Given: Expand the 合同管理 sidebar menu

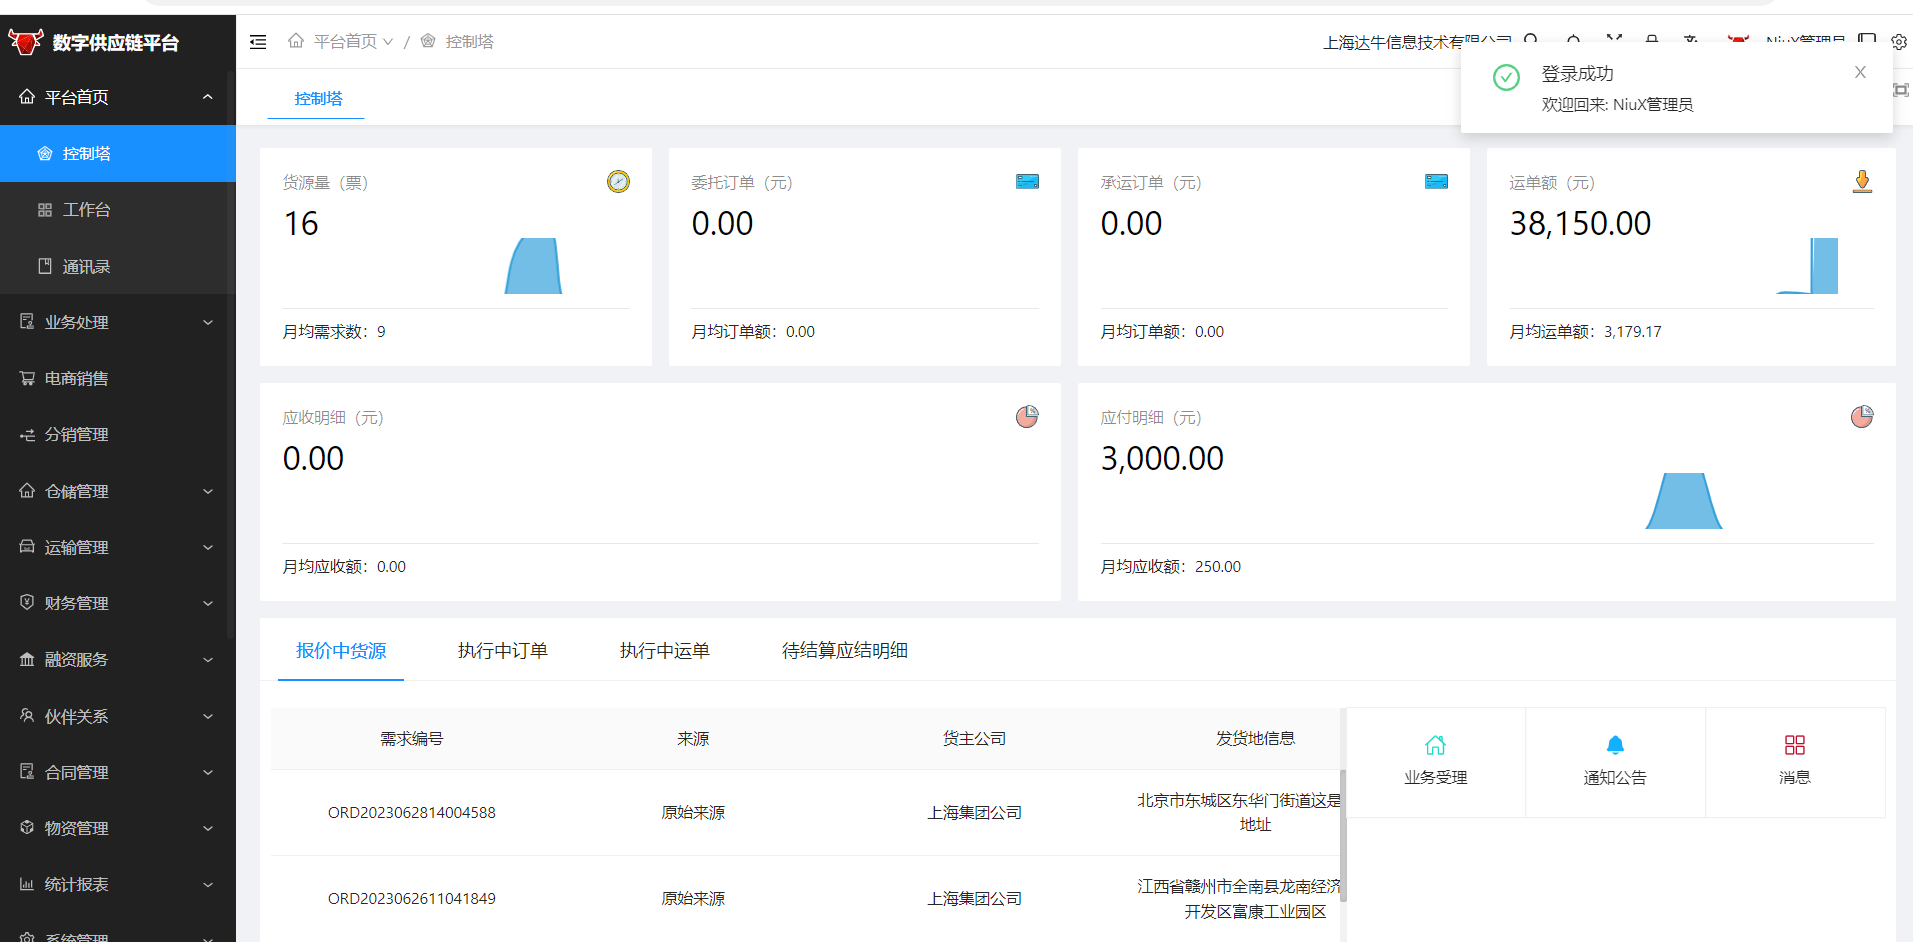Looking at the screenshot, I should tap(118, 772).
